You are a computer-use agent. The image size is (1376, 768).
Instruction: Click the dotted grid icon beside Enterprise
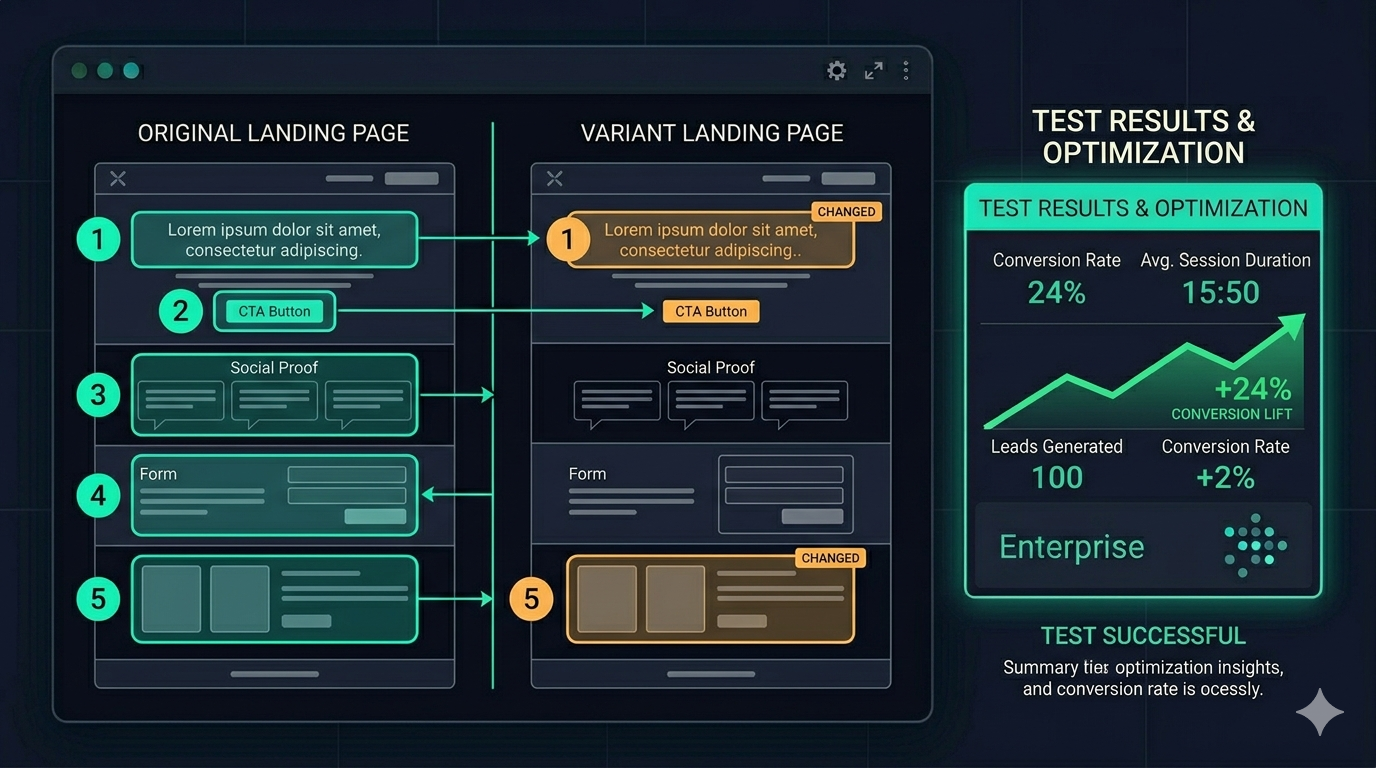point(1255,544)
